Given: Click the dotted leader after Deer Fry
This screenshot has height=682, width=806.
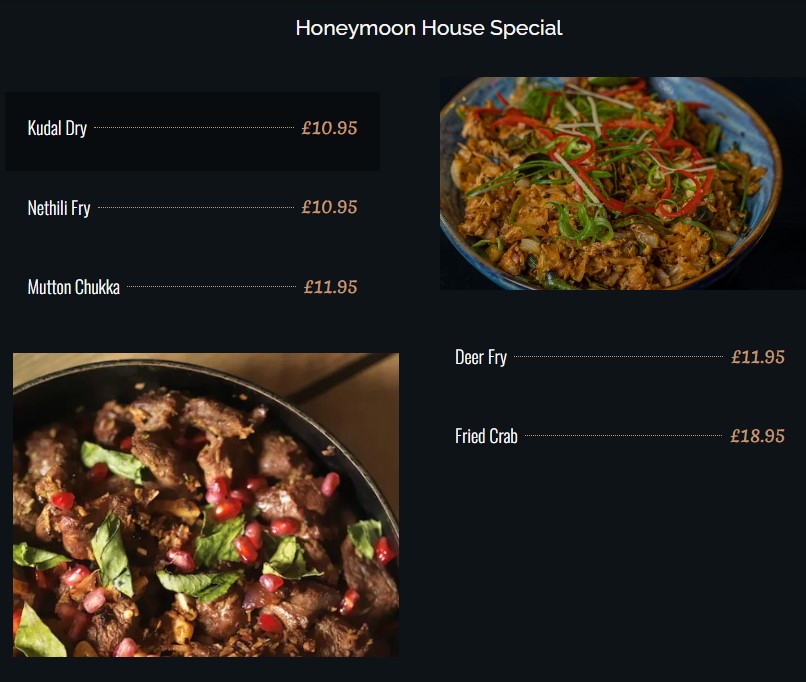Looking at the screenshot, I should click(x=618, y=356).
